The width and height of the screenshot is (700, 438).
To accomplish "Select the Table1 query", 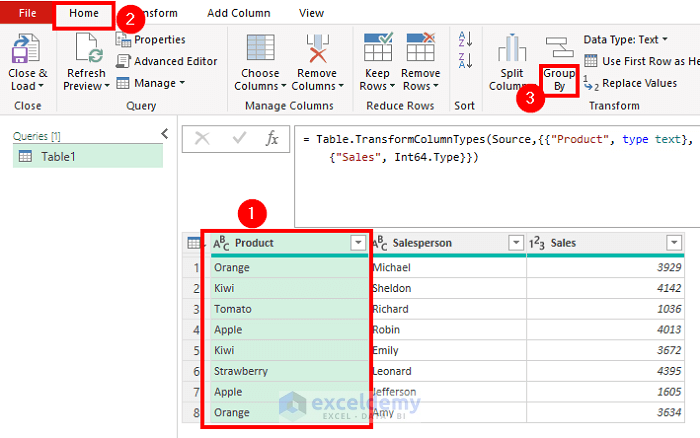I will coord(88,156).
